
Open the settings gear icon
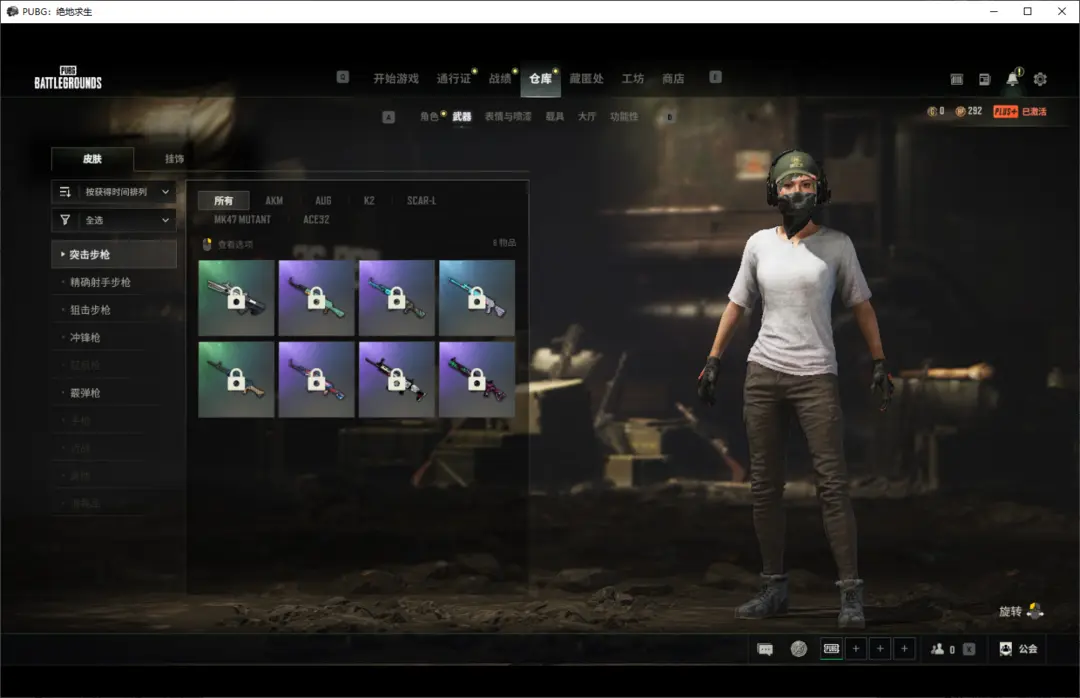pyautogui.click(x=1040, y=79)
